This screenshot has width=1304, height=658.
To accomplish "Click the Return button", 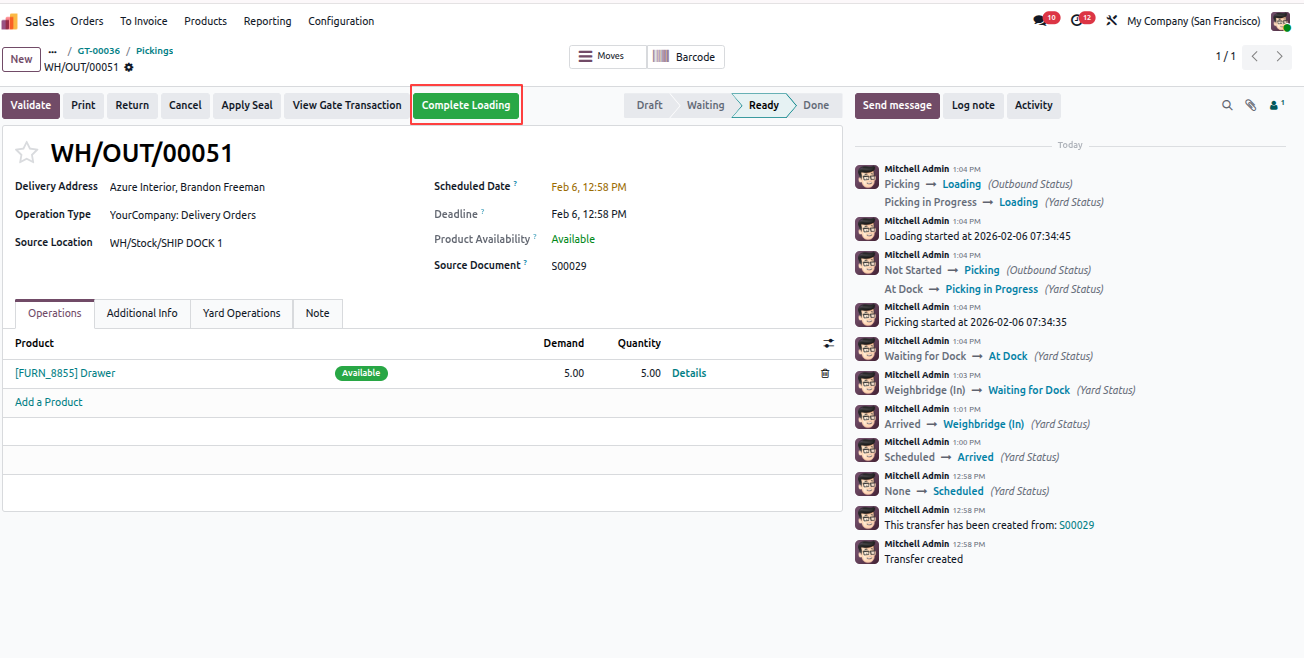I will pyautogui.click(x=132, y=105).
